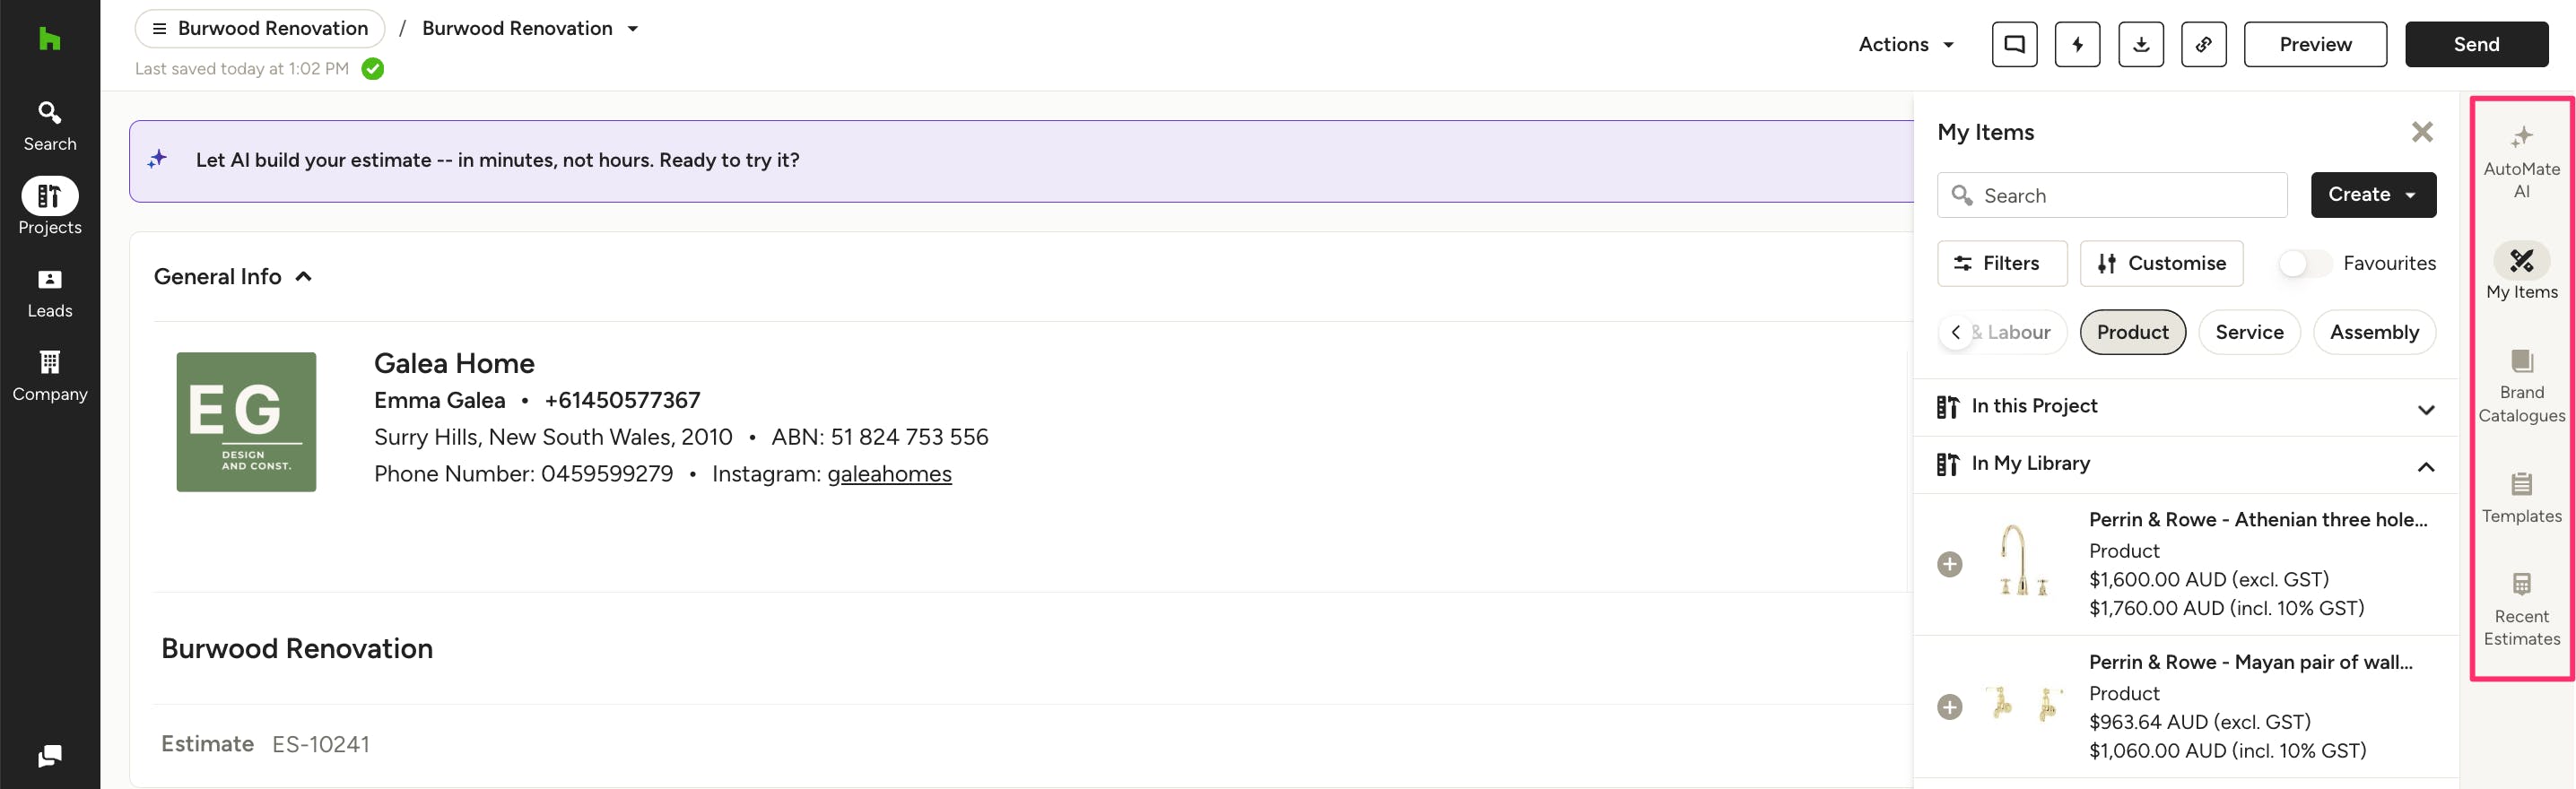
Task: Click the lightning bolt quick actions icon
Action: 2077,44
